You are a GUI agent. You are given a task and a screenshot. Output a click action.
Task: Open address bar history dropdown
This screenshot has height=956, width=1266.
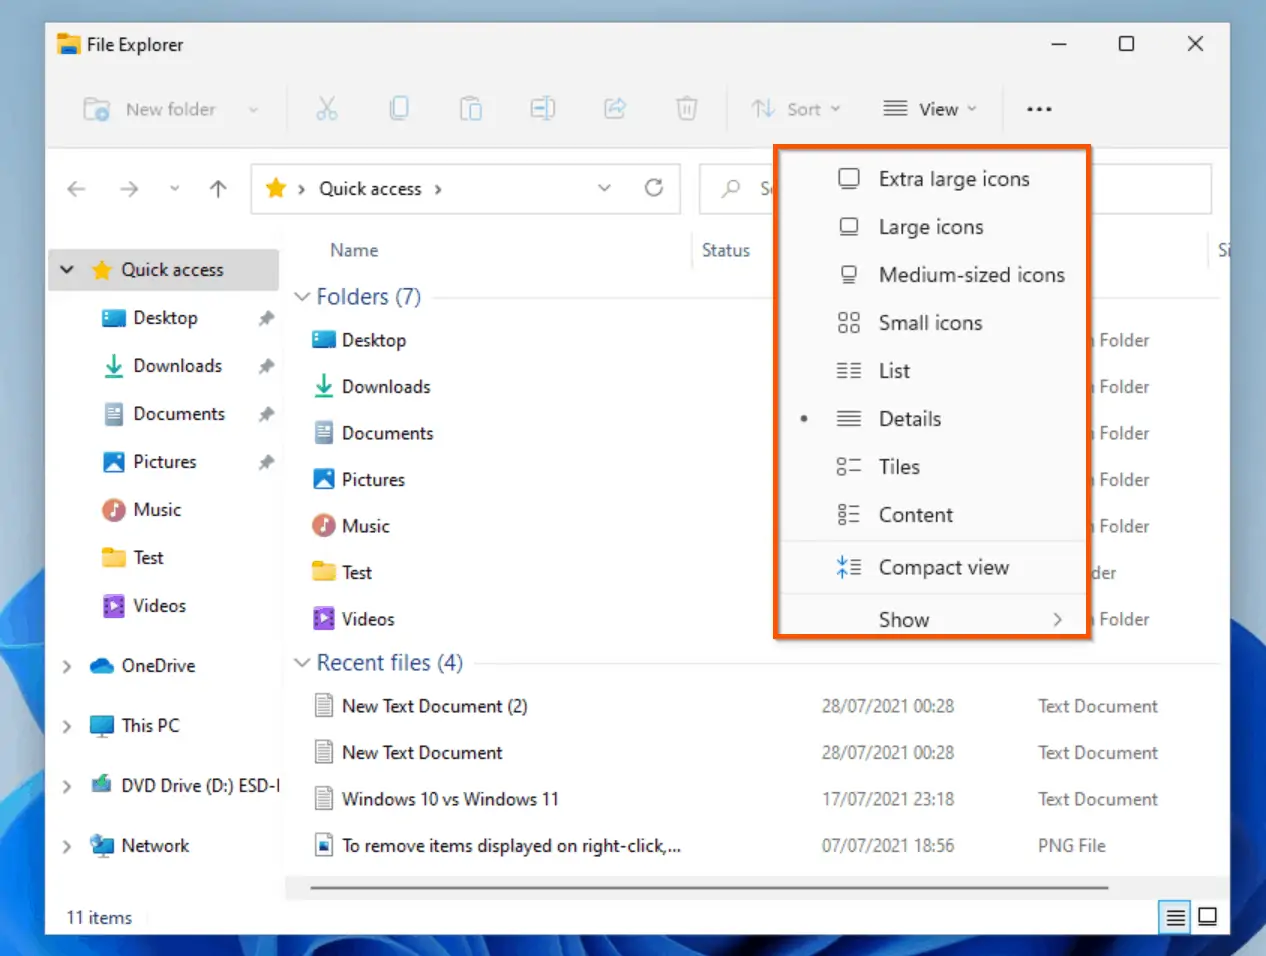(604, 188)
